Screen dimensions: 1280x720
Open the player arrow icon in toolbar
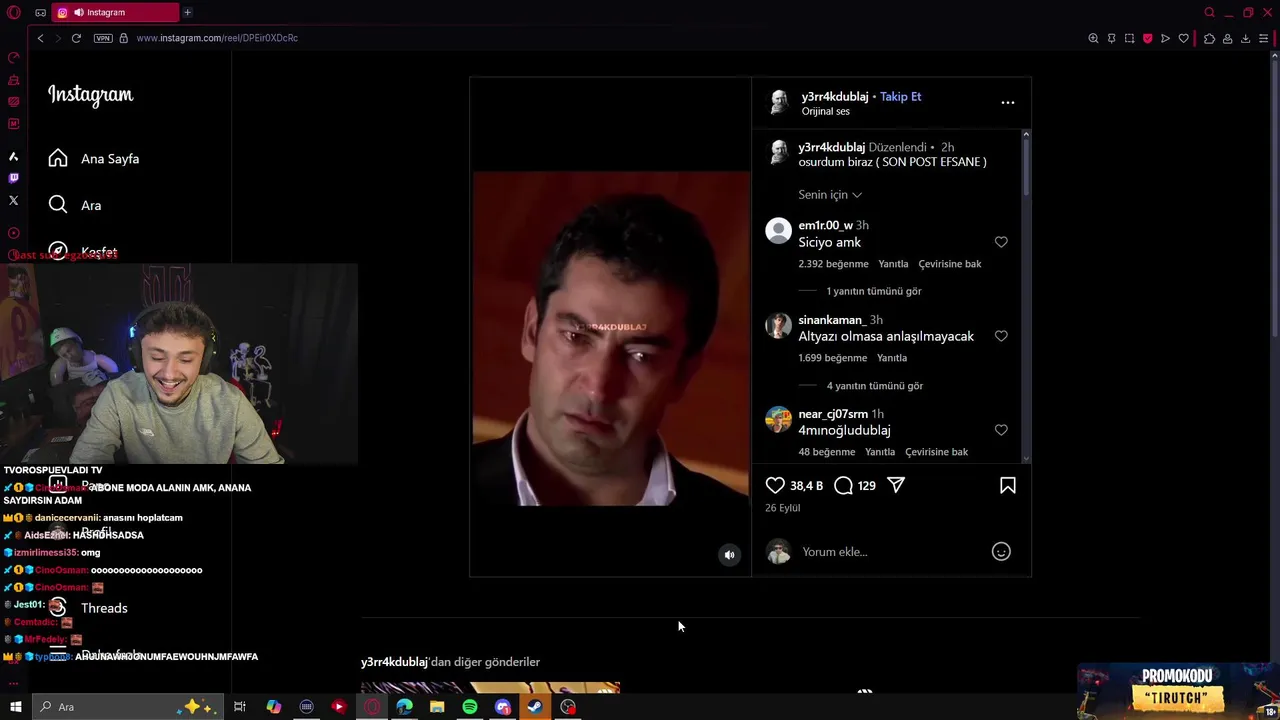coord(1165,38)
